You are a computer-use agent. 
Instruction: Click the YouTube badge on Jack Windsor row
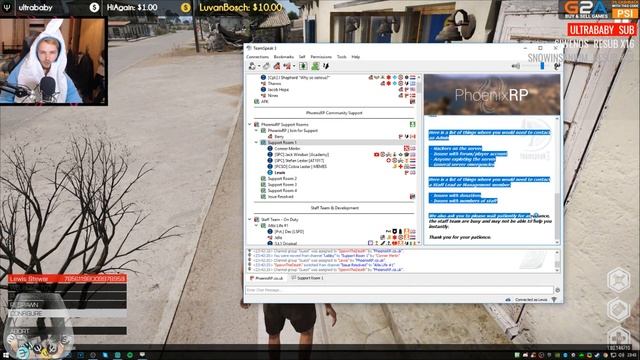click(376, 155)
